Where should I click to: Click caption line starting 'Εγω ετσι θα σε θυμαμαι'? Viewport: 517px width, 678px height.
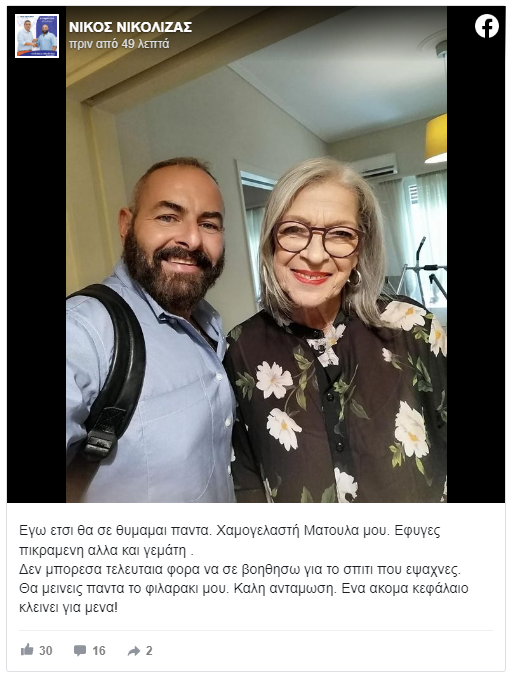(230, 531)
